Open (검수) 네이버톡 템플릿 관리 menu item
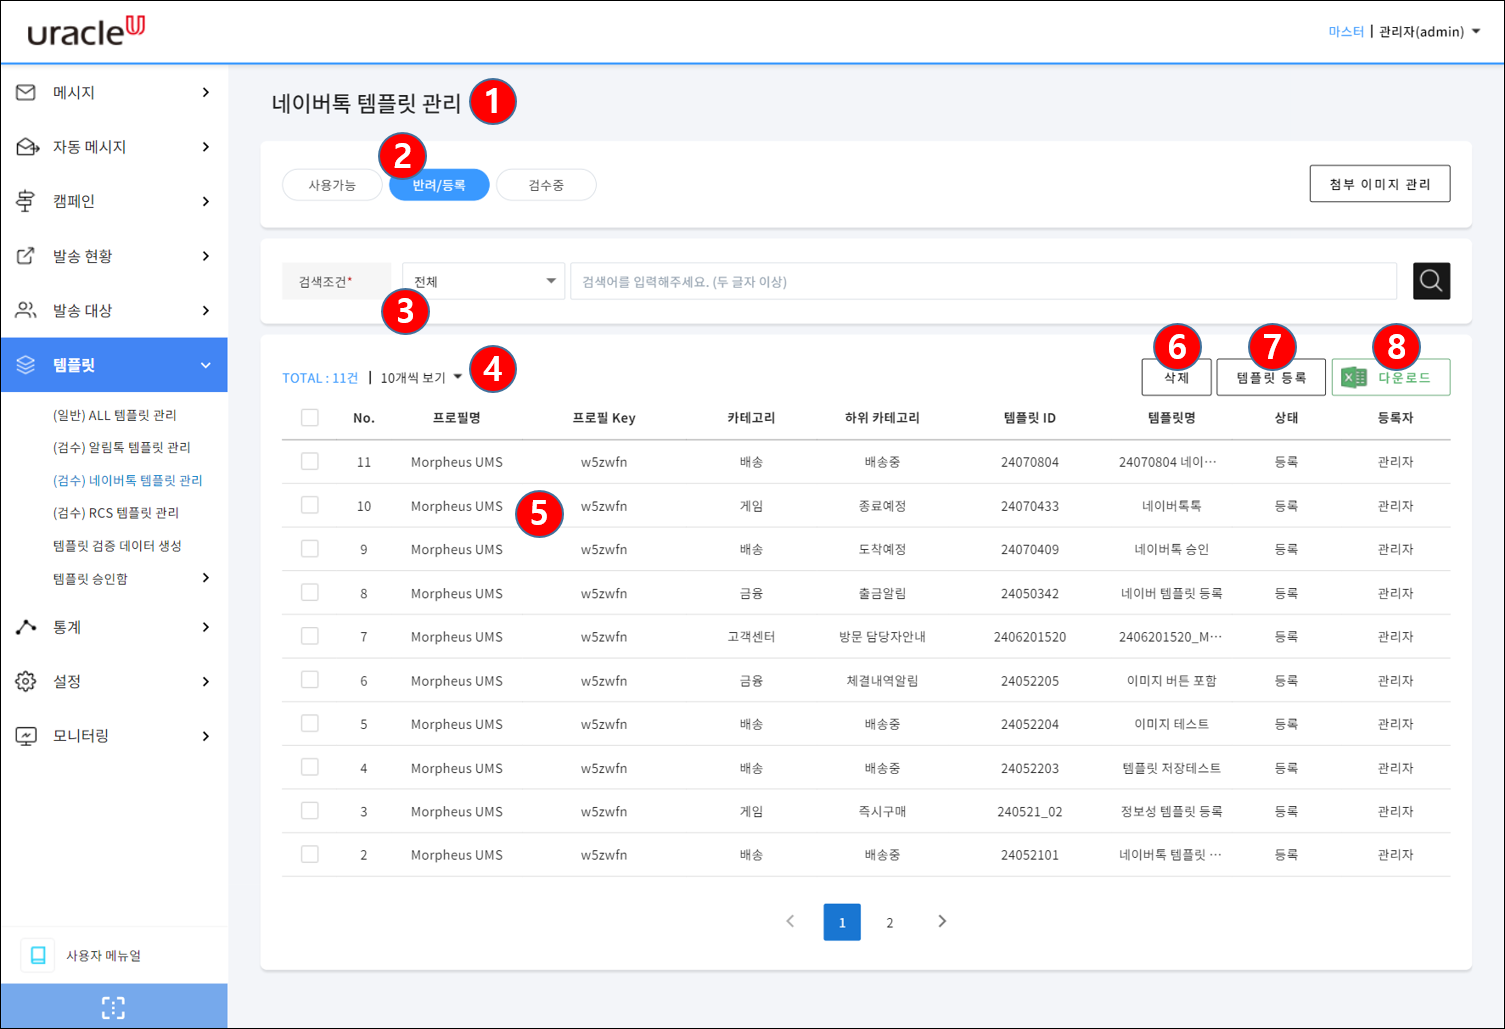 point(128,480)
